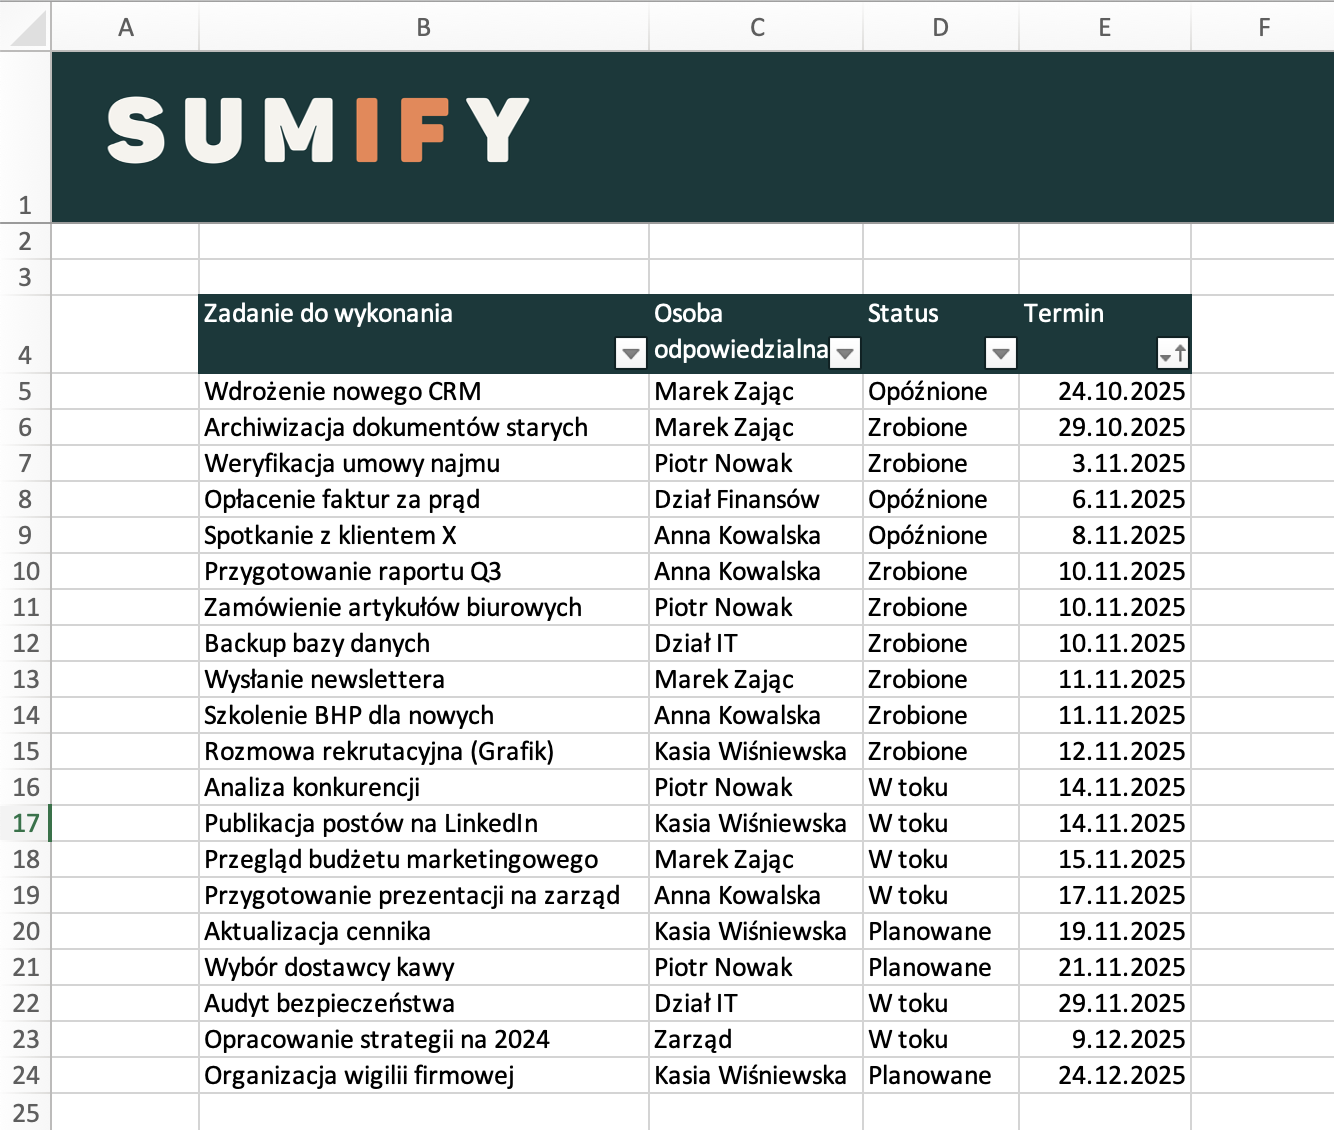Image resolution: width=1334 pixels, height=1130 pixels.
Task: Select row number 17
Action: point(26,823)
